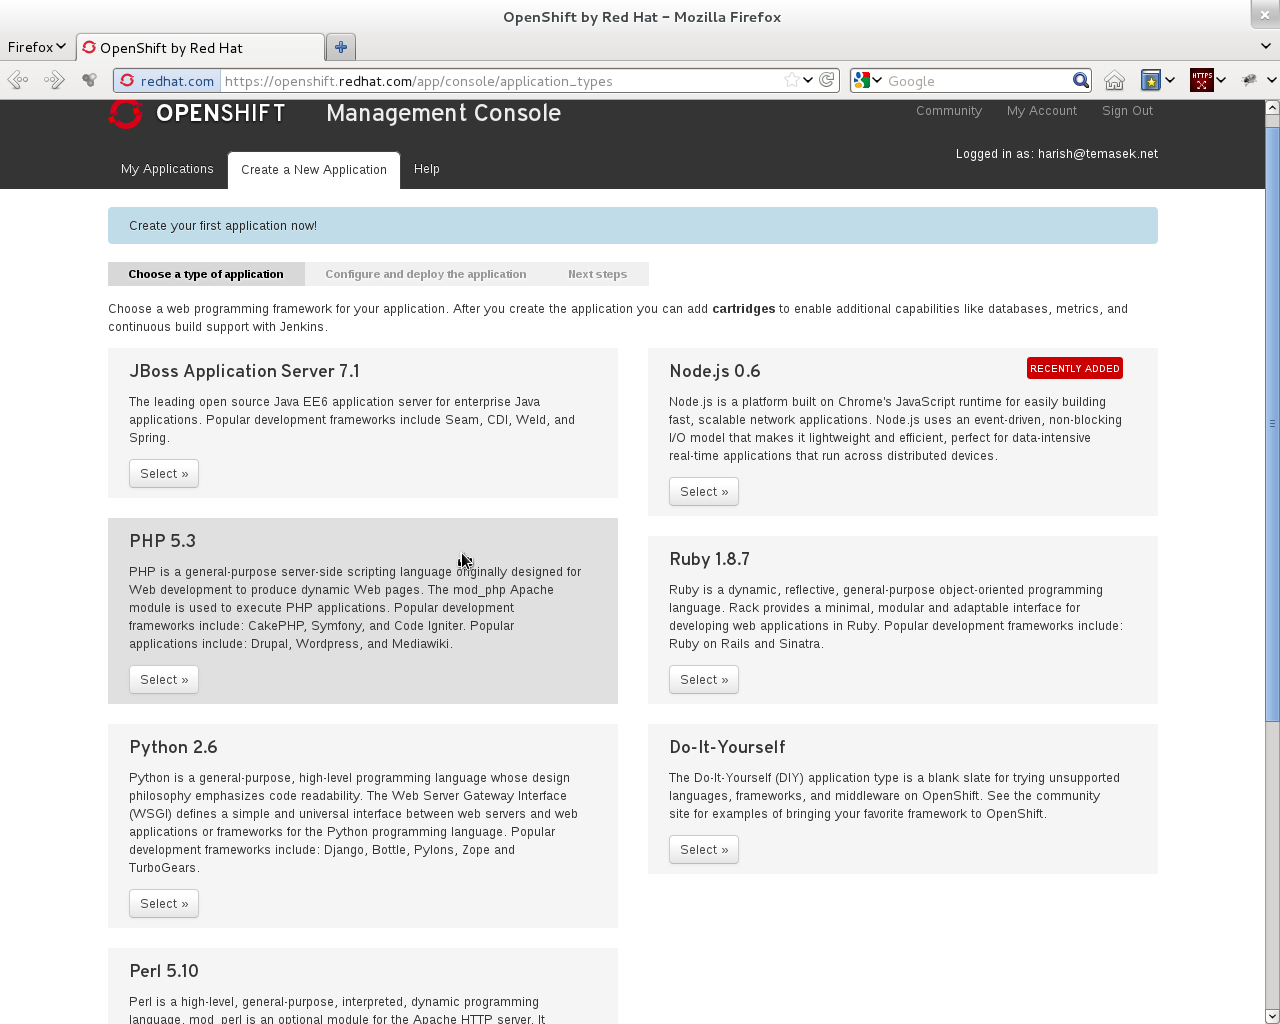Click the bold 'cartridges' word
1280x1024 pixels.
coord(743,309)
